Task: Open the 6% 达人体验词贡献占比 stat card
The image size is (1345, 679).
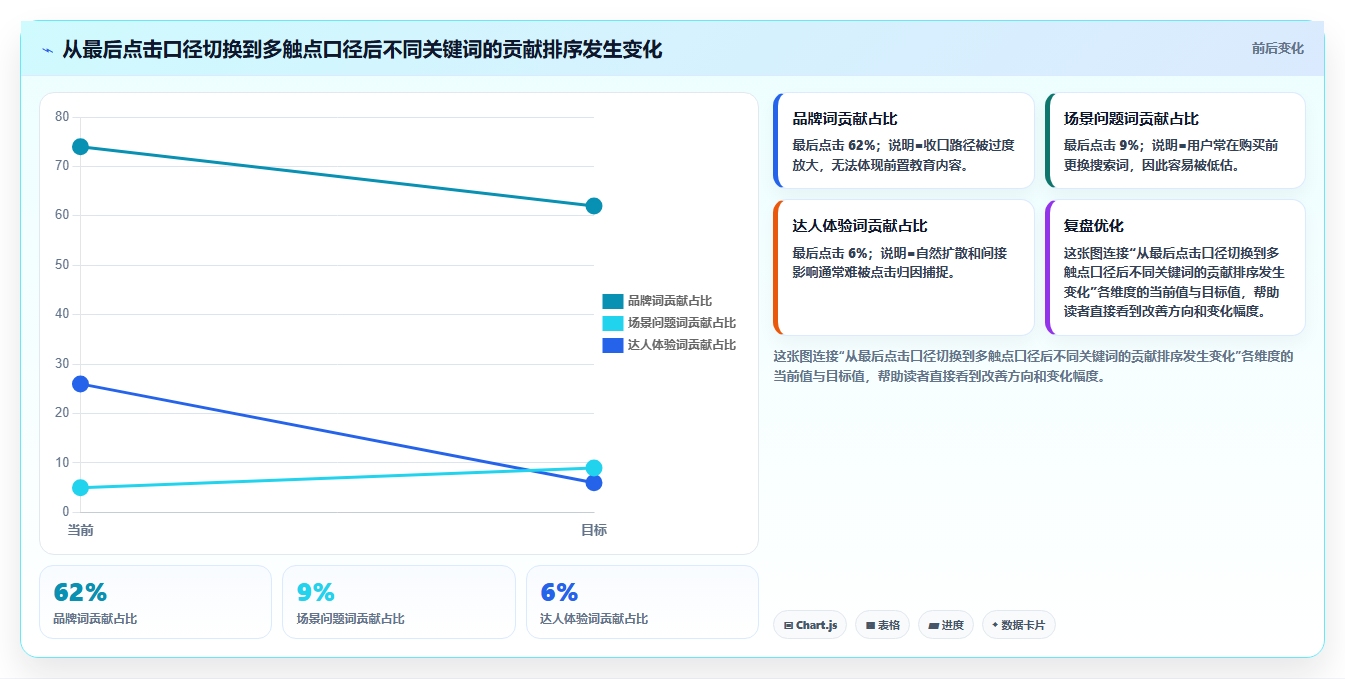Action: coord(642,602)
